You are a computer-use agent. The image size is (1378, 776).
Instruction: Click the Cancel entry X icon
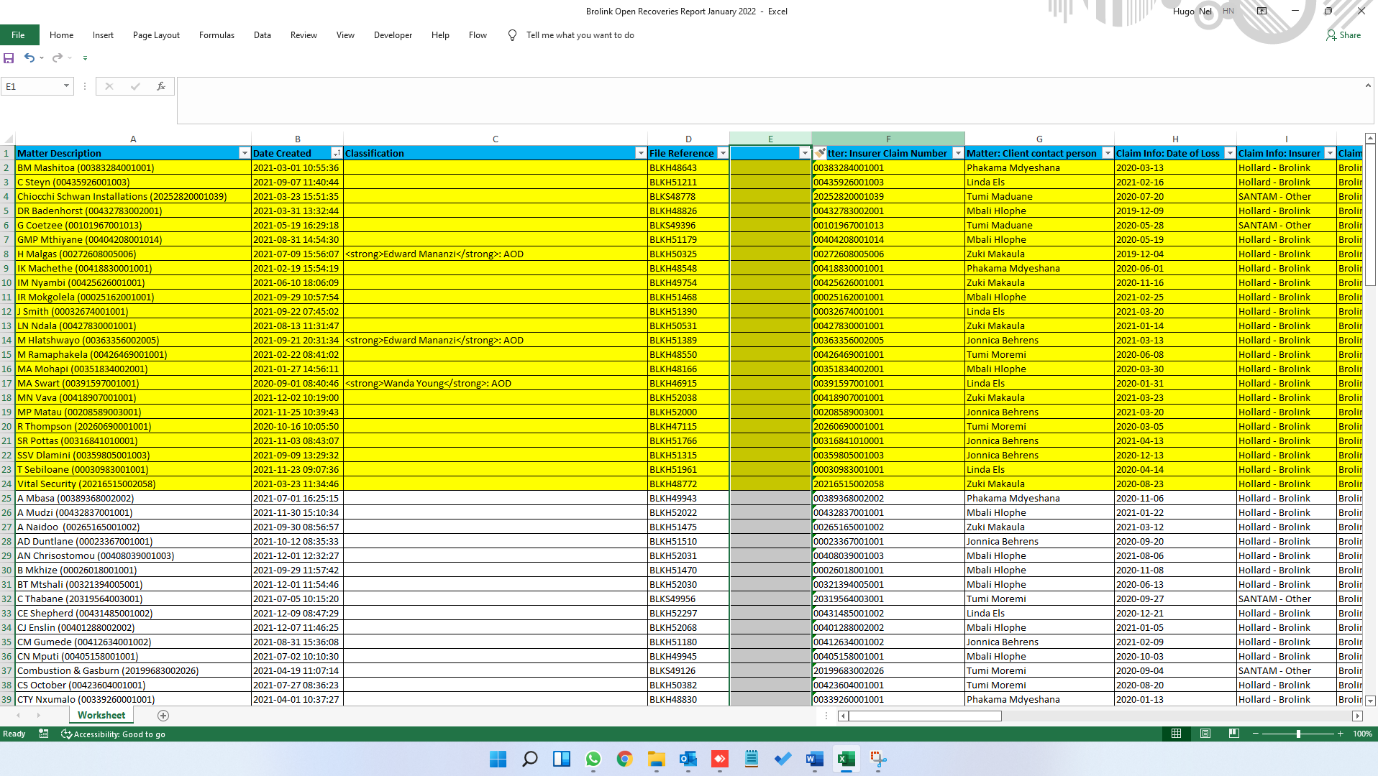point(109,87)
